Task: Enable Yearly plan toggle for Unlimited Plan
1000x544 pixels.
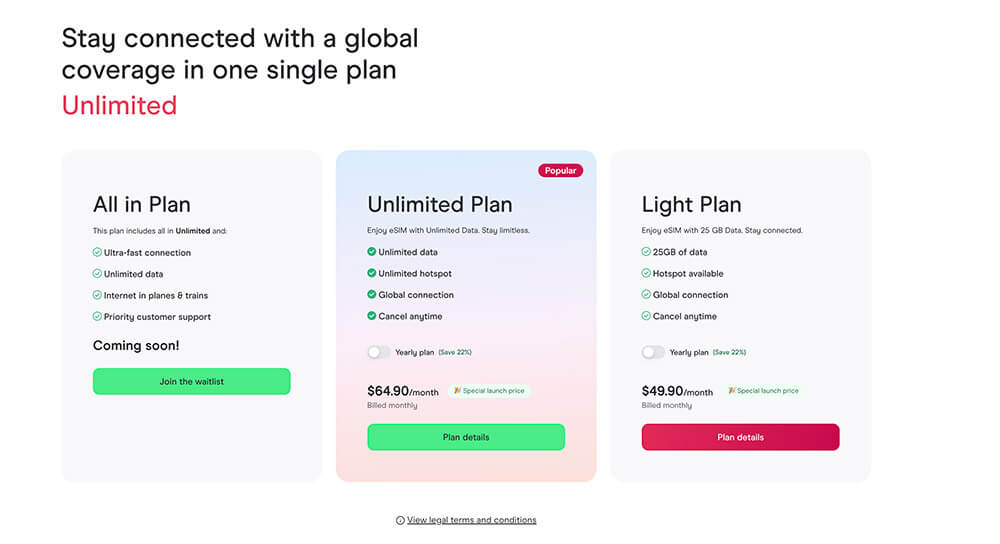Action: pos(378,352)
